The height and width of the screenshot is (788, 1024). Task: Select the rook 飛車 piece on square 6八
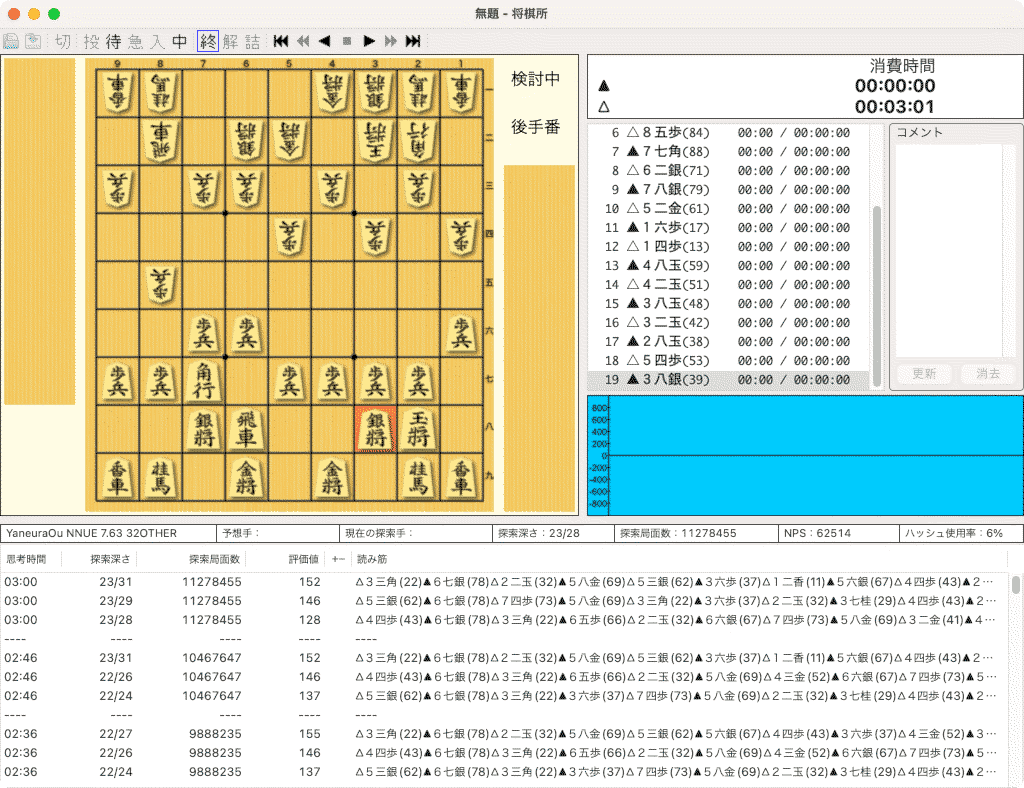pyautogui.click(x=246, y=429)
